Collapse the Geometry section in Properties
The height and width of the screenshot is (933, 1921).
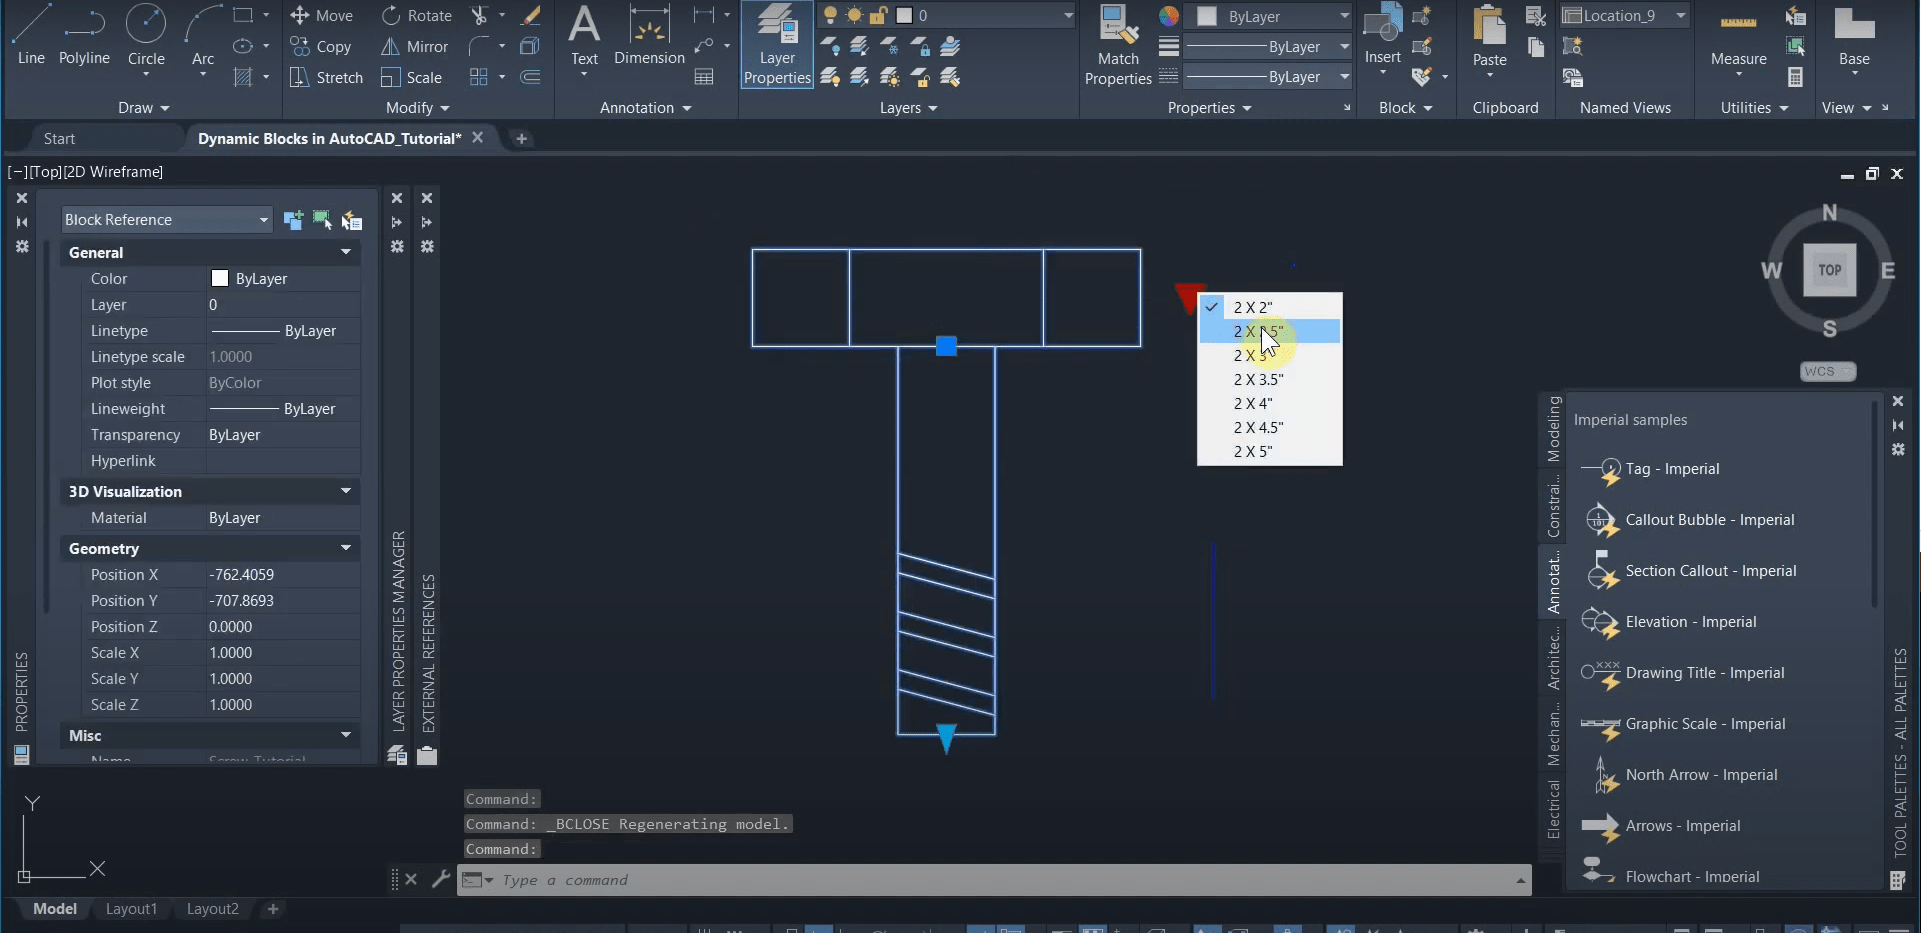click(x=345, y=548)
